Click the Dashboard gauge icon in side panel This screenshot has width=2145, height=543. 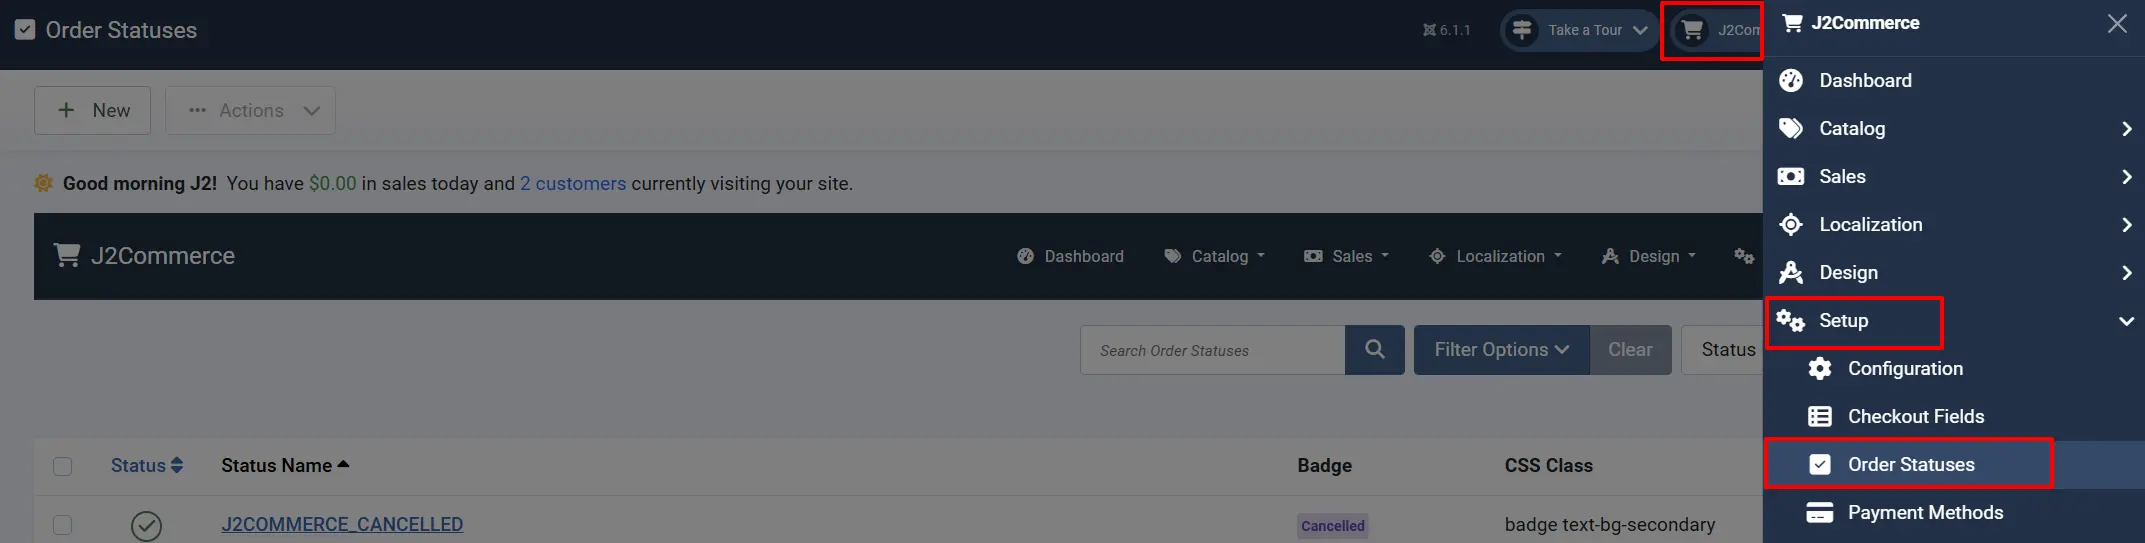point(1791,81)
